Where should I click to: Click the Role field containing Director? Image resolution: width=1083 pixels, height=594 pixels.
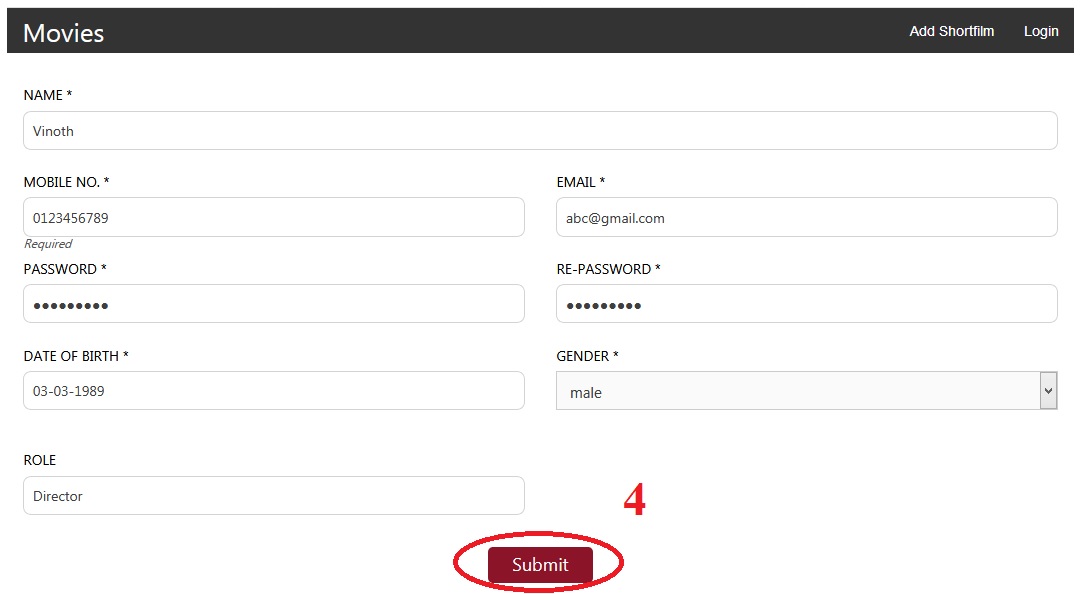pos(273,496)
